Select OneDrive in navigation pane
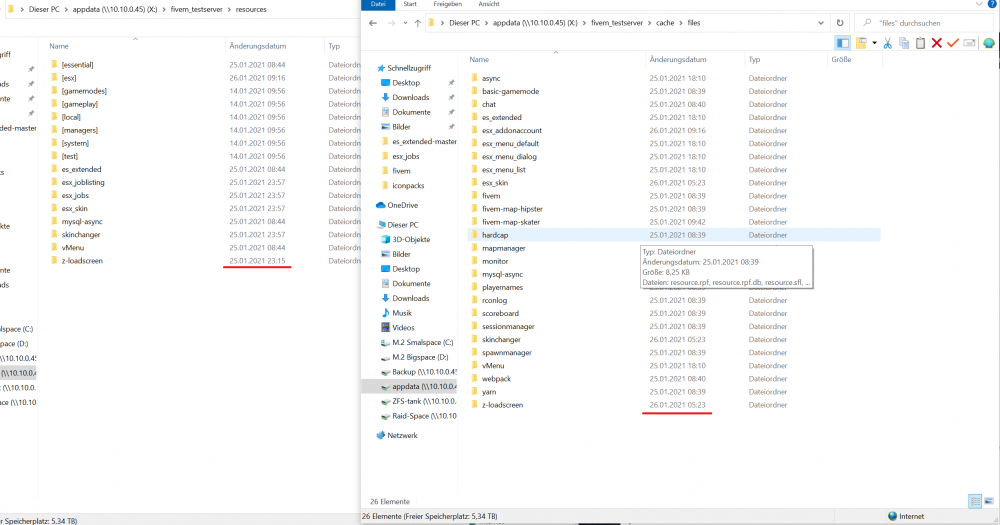The width and height of the screenshot is (1000, 525). tap(402, 205)
